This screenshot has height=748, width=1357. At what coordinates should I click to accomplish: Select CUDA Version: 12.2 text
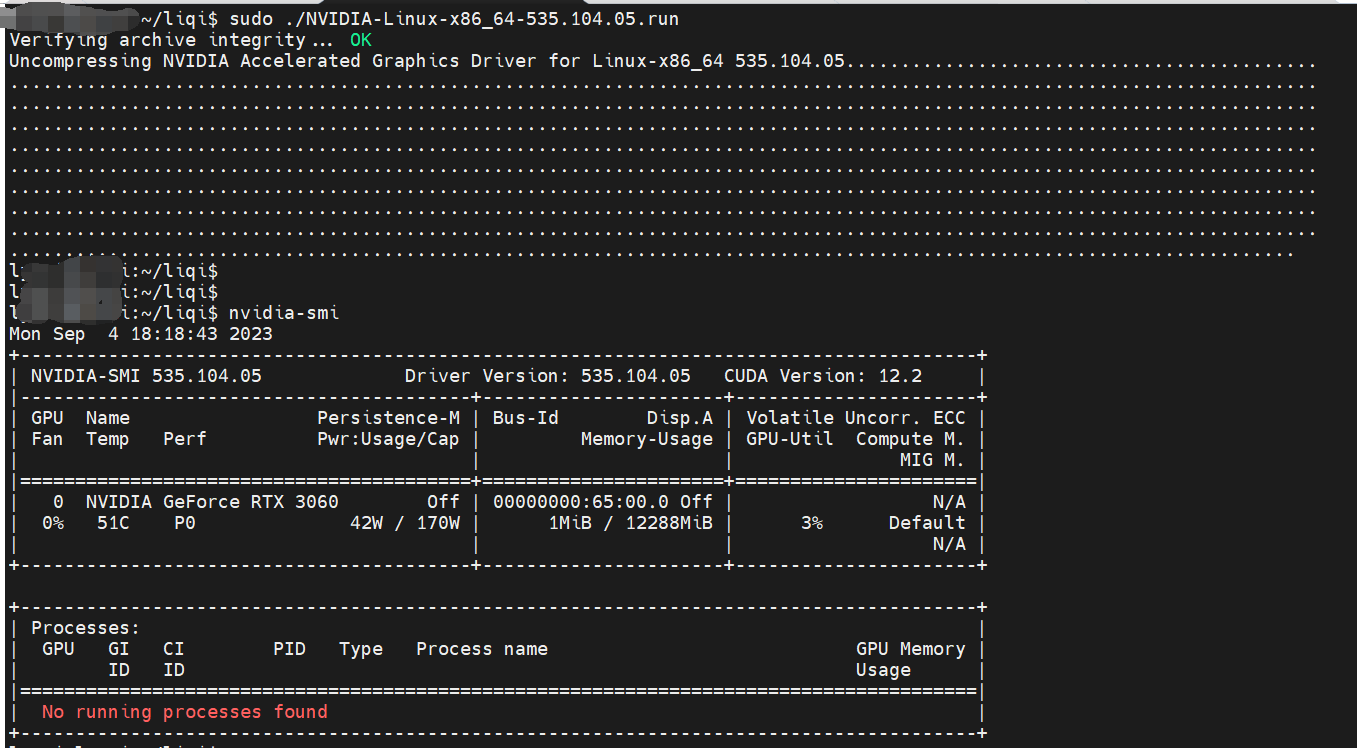pos(823,376)
